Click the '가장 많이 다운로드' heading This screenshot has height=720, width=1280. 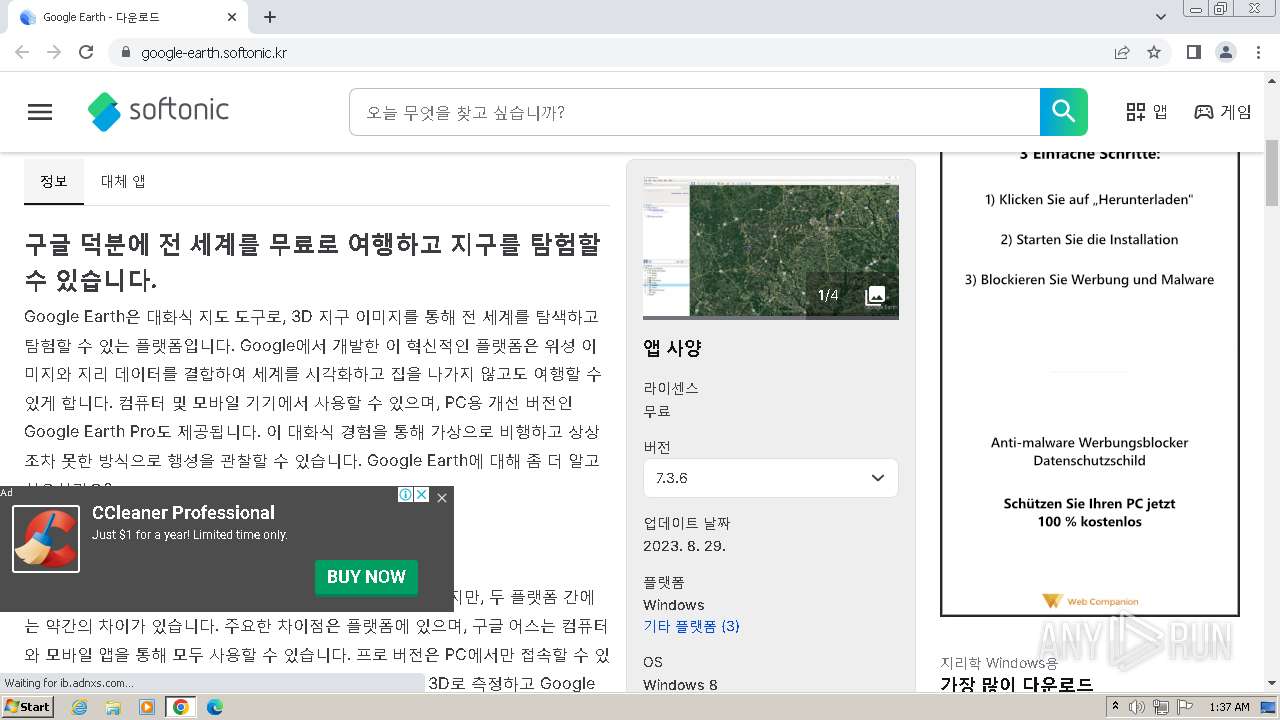coord(1016,685)
